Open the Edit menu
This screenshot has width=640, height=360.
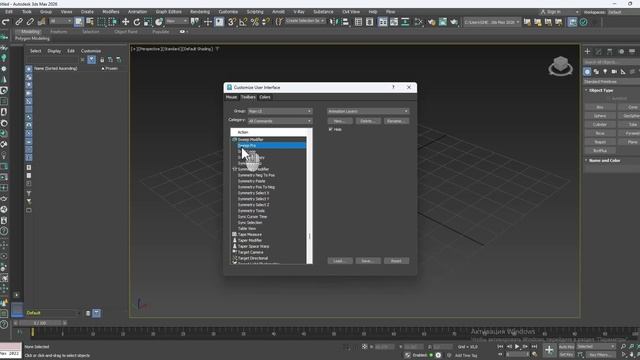9,12
